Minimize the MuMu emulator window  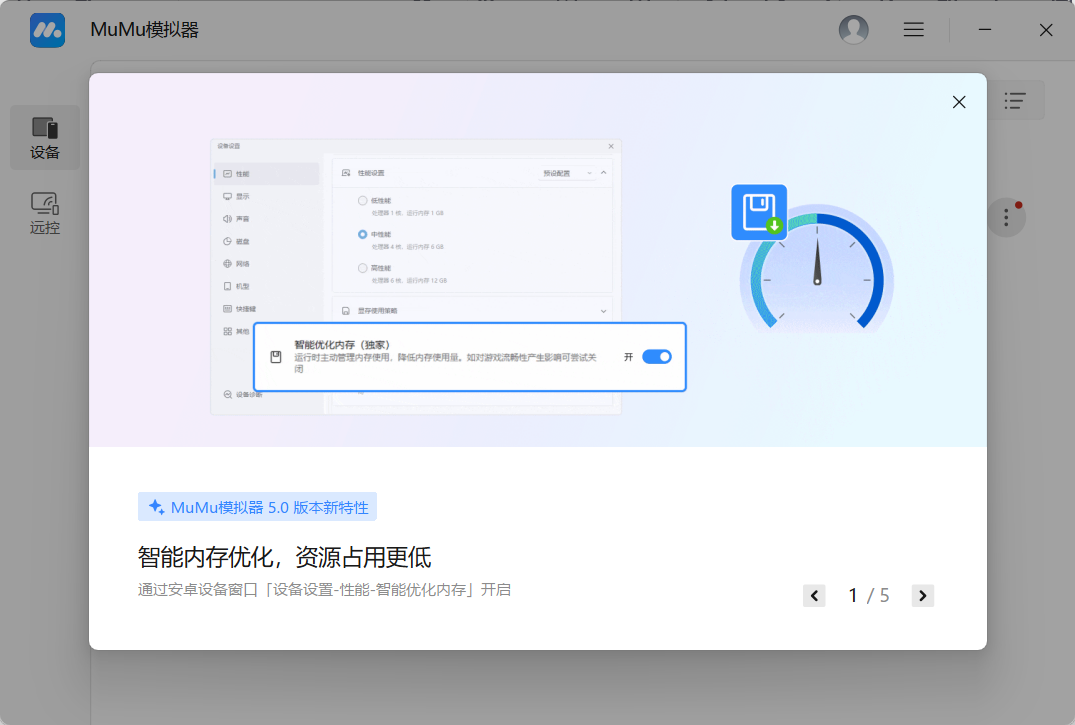pyautogui.click(x=985, y=29)
